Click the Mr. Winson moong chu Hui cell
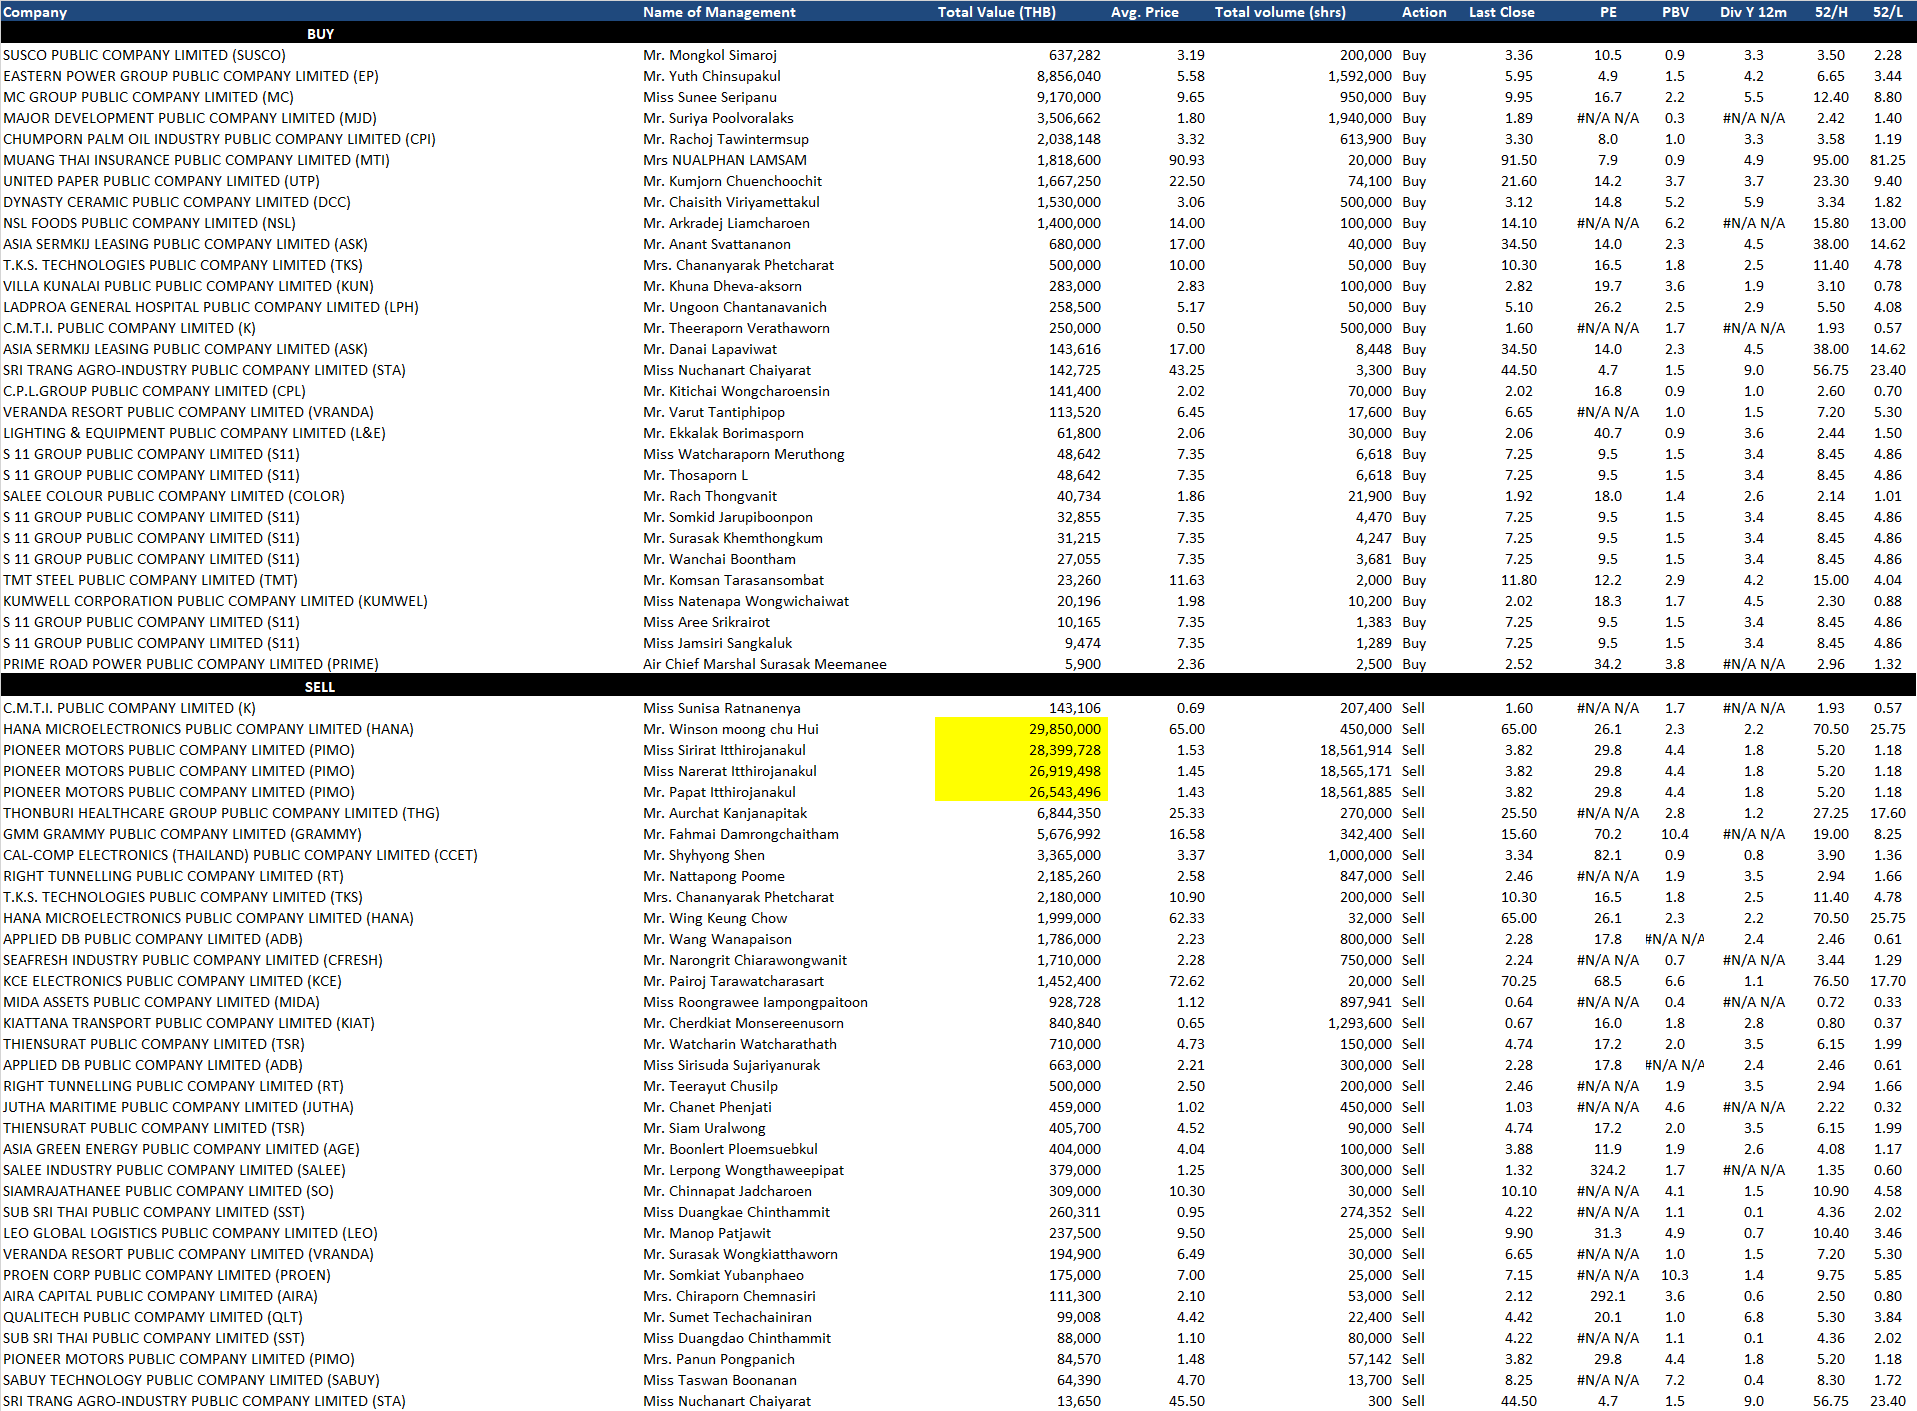The height and width of the screenshot is (1411, 1917). (730, 729)
